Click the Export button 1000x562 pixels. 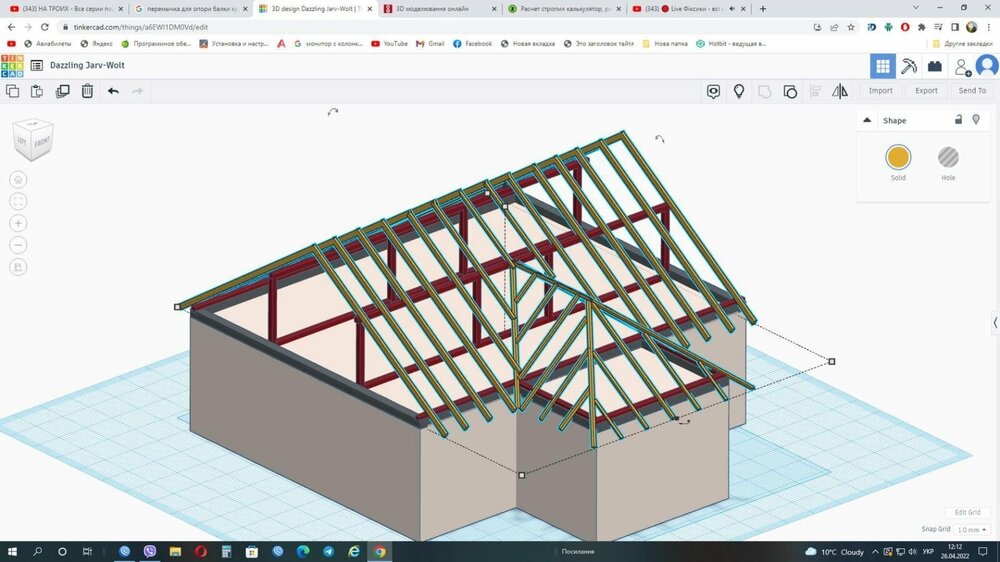click(x=926, y=91)
